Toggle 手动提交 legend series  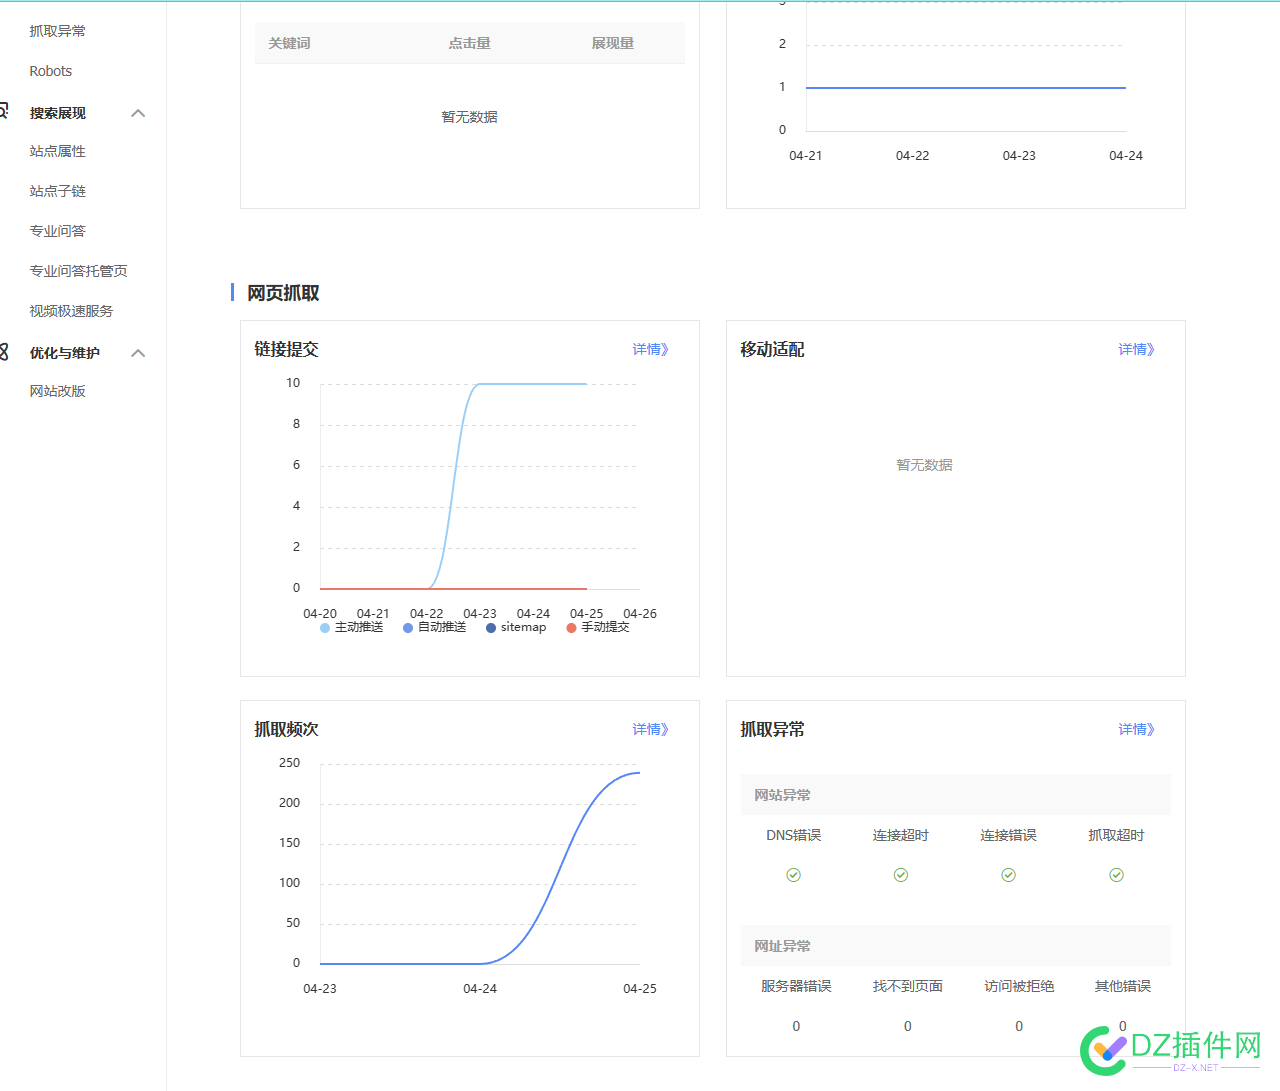tap(598, 627)
